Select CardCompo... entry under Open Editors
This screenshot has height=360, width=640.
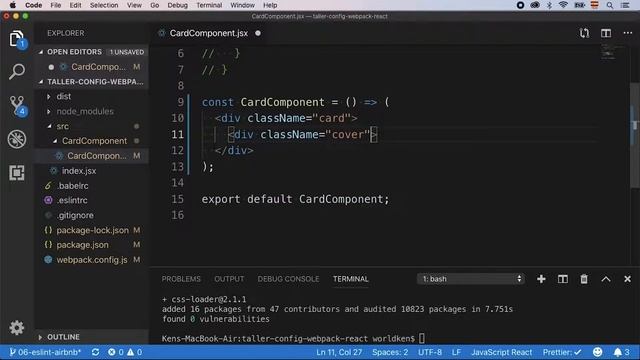tap(98, 67)
